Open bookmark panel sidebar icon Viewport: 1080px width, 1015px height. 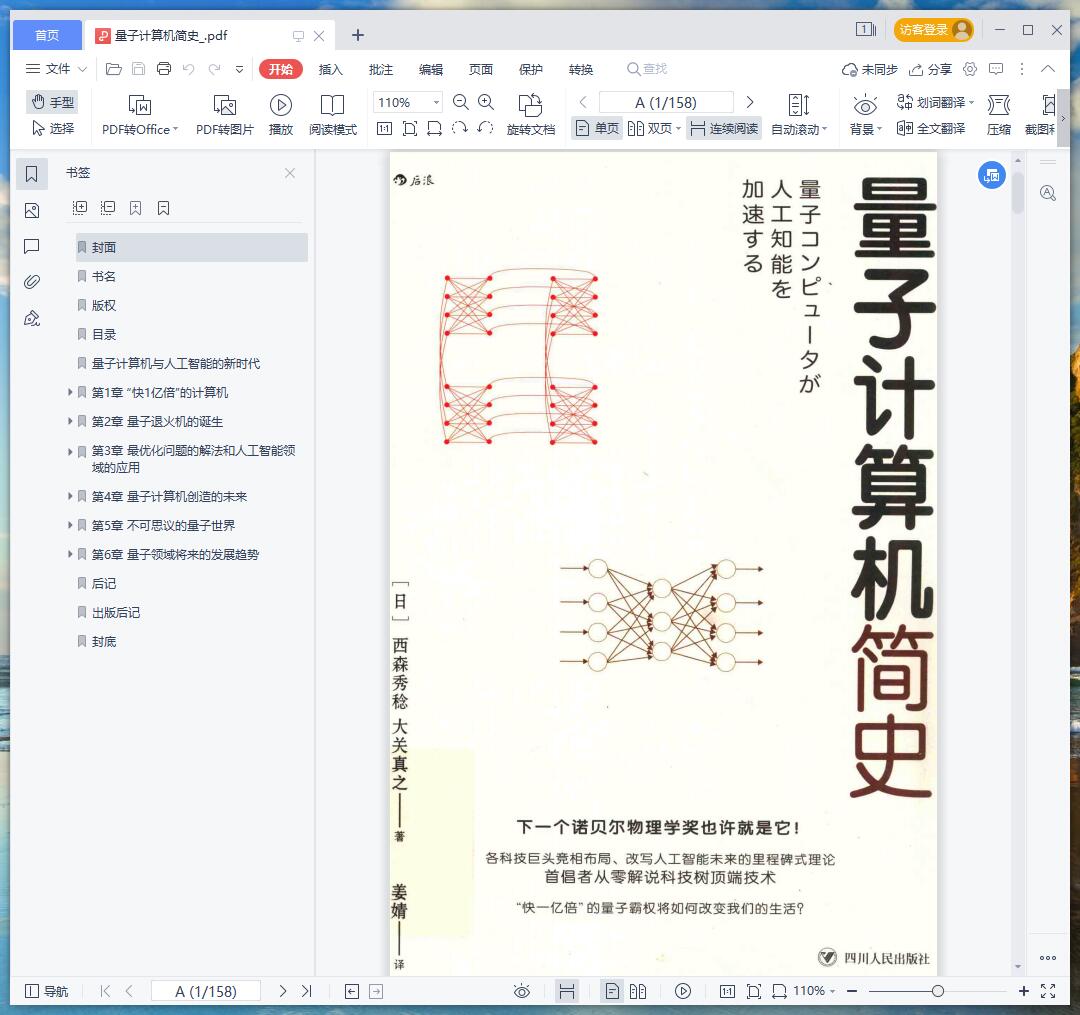[x=32, y=174]
